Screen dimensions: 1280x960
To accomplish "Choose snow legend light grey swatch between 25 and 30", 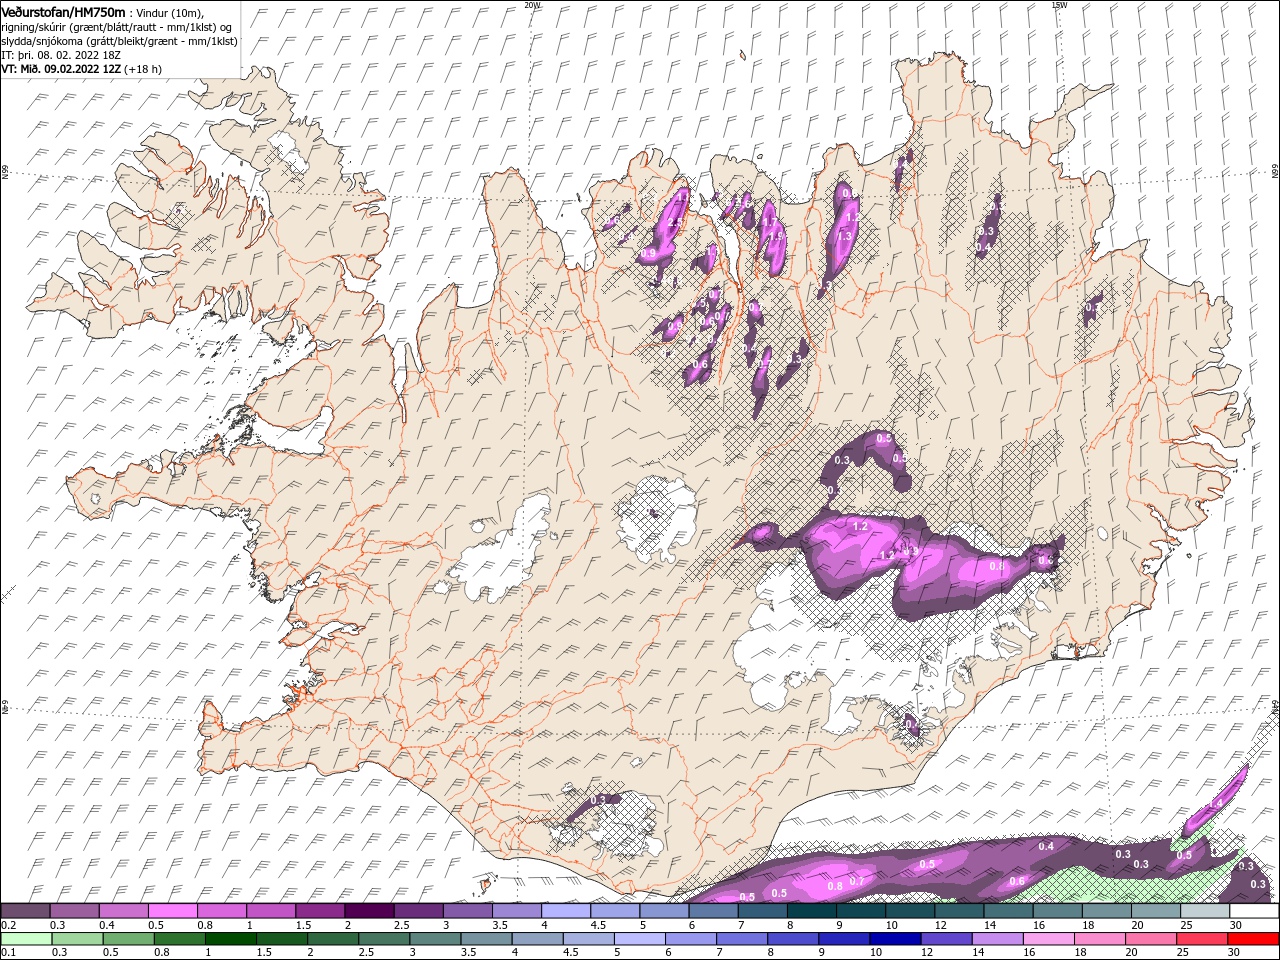I will point(1206,911).
